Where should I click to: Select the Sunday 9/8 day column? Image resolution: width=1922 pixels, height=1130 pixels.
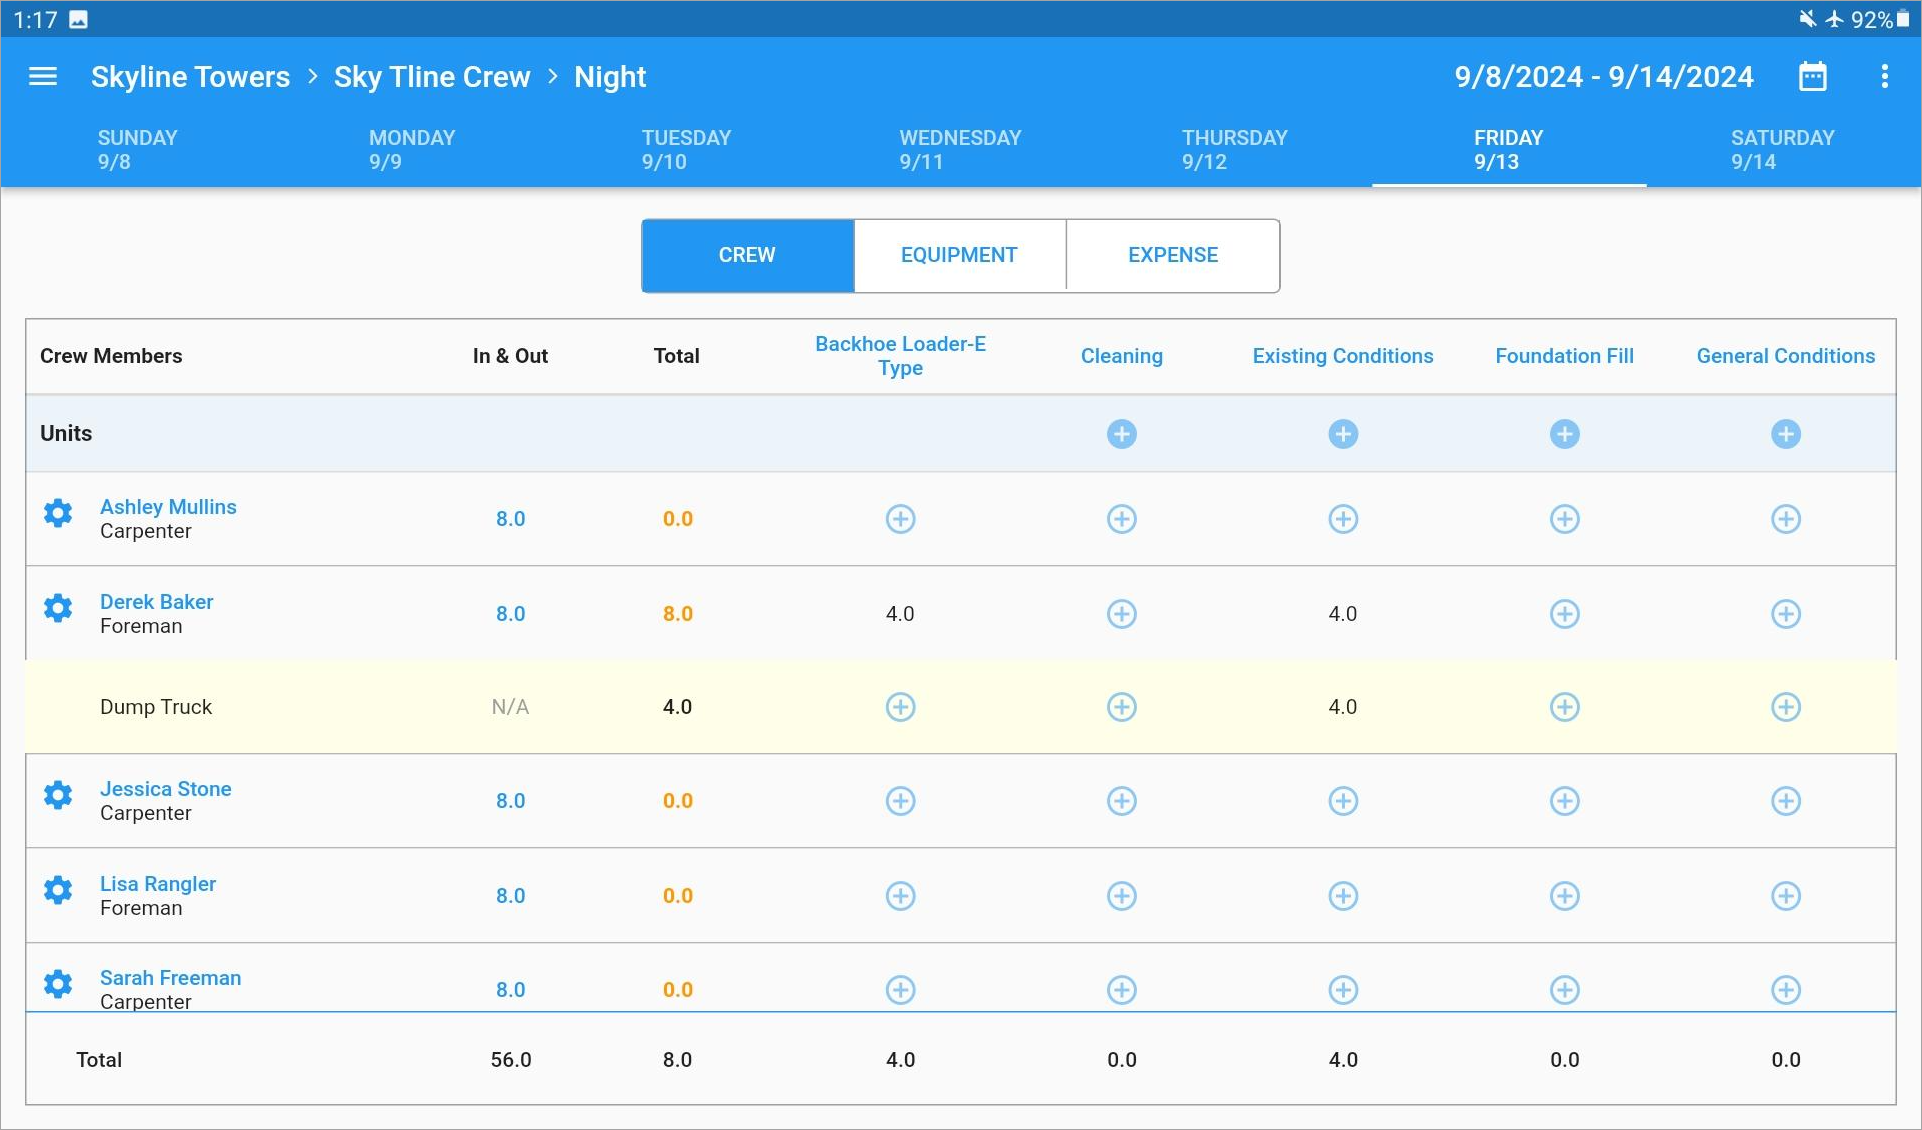click(137, 148)
